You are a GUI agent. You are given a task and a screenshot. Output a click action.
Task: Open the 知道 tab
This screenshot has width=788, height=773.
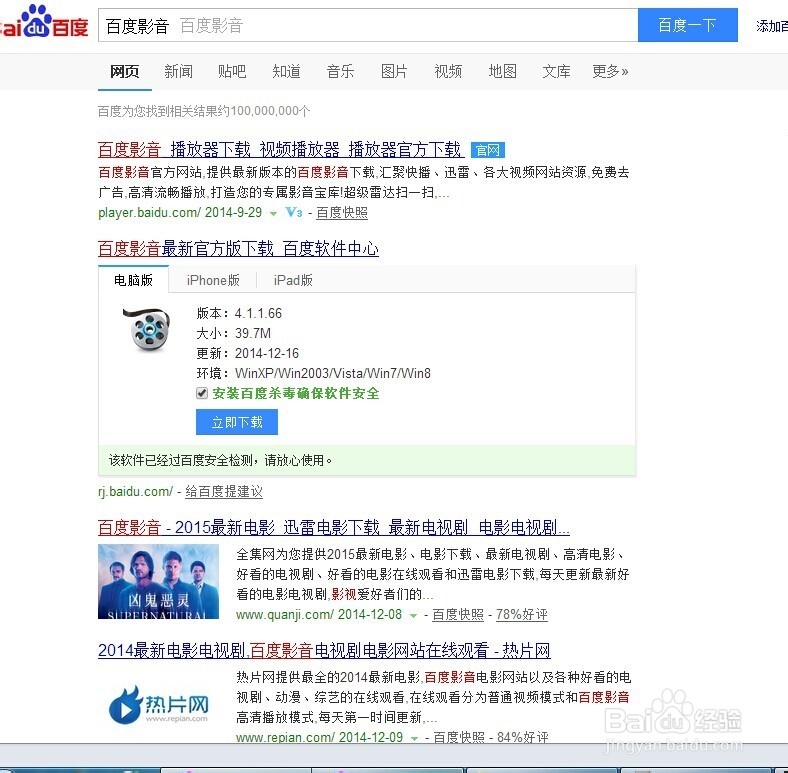point(286,71)
